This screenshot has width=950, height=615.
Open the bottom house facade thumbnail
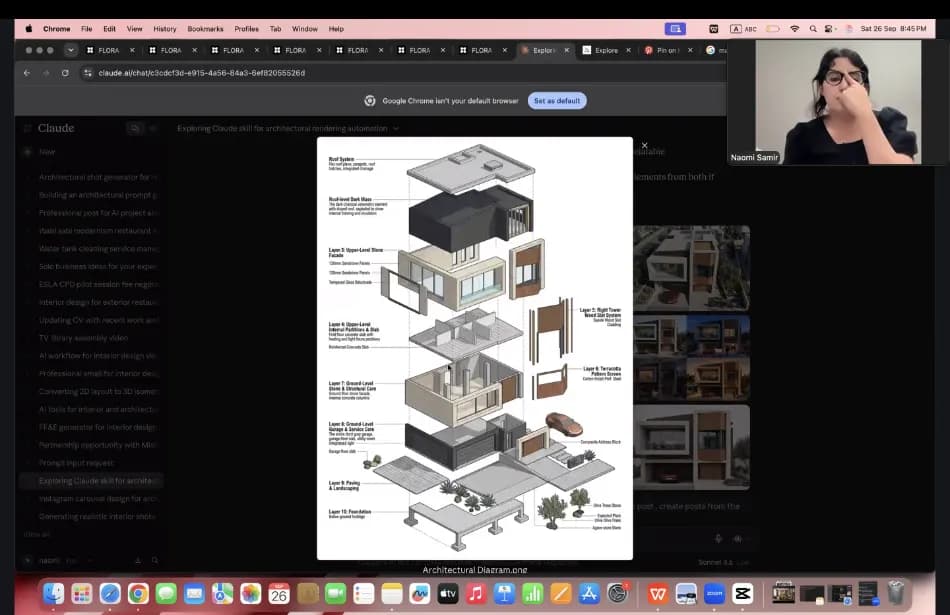(x=691, y=447)
